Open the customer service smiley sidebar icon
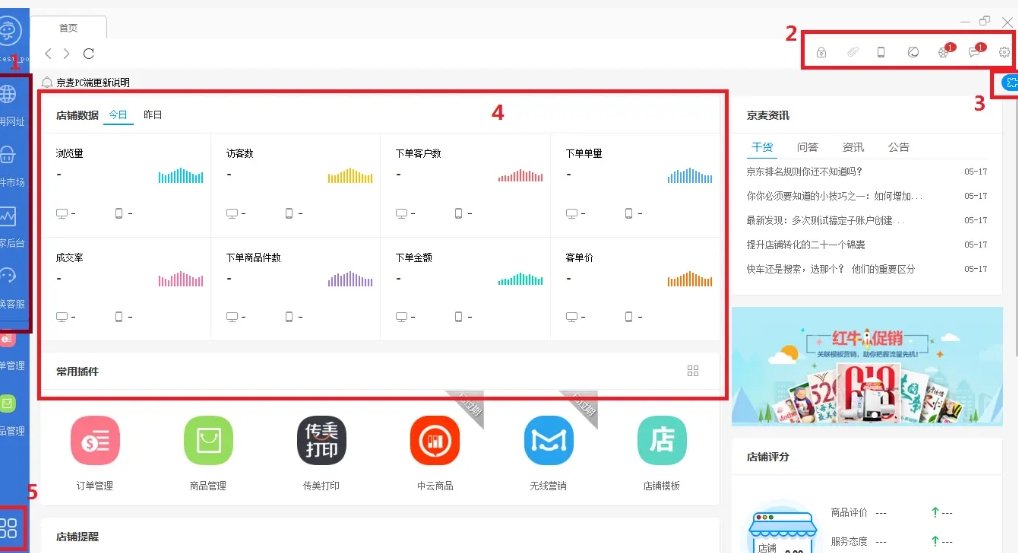Viewport: 1018px width, 553px height. pos(8,276)
